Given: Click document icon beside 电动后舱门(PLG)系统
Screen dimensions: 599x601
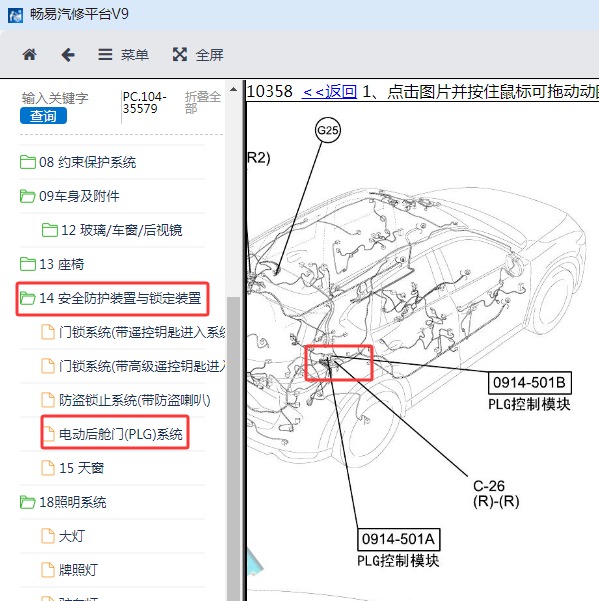Looking at the screenshot, I should pos(48,434).
